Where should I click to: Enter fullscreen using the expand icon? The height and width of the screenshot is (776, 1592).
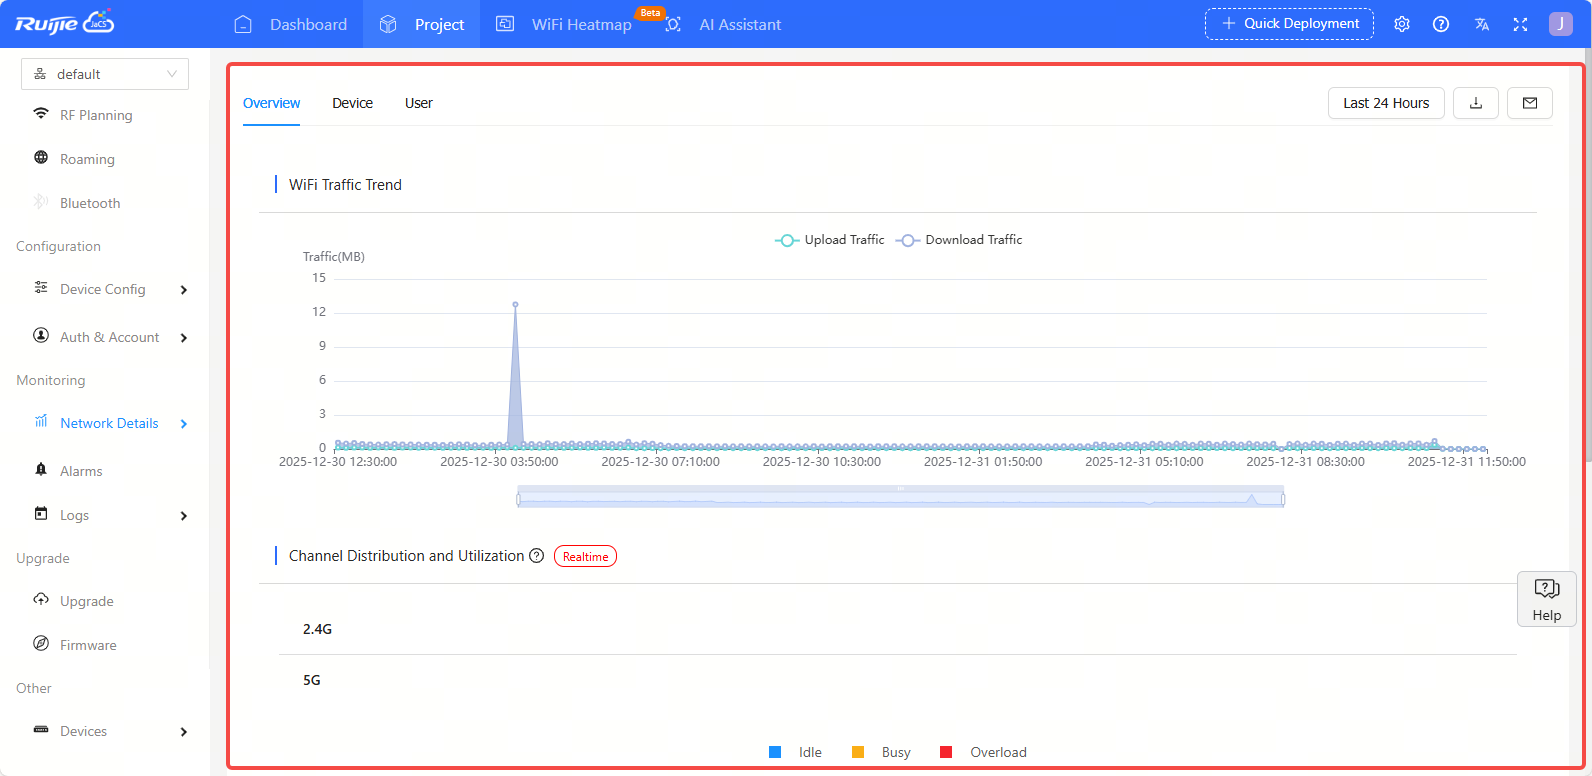coord(1520,24)
